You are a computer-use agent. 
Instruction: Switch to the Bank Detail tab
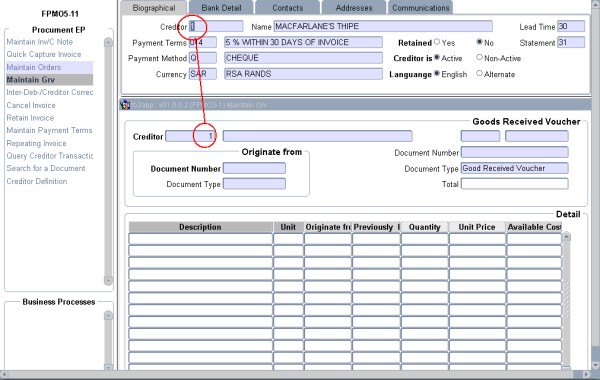click(221, 8)
